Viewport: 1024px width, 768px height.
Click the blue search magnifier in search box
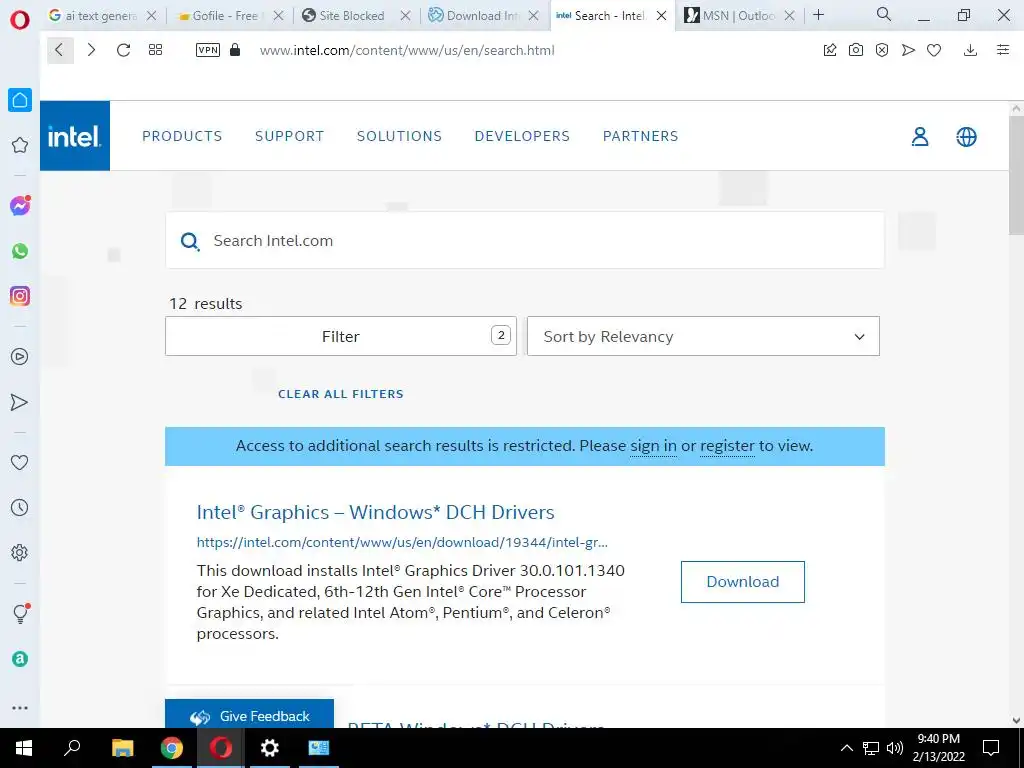[x=190, y=242]
